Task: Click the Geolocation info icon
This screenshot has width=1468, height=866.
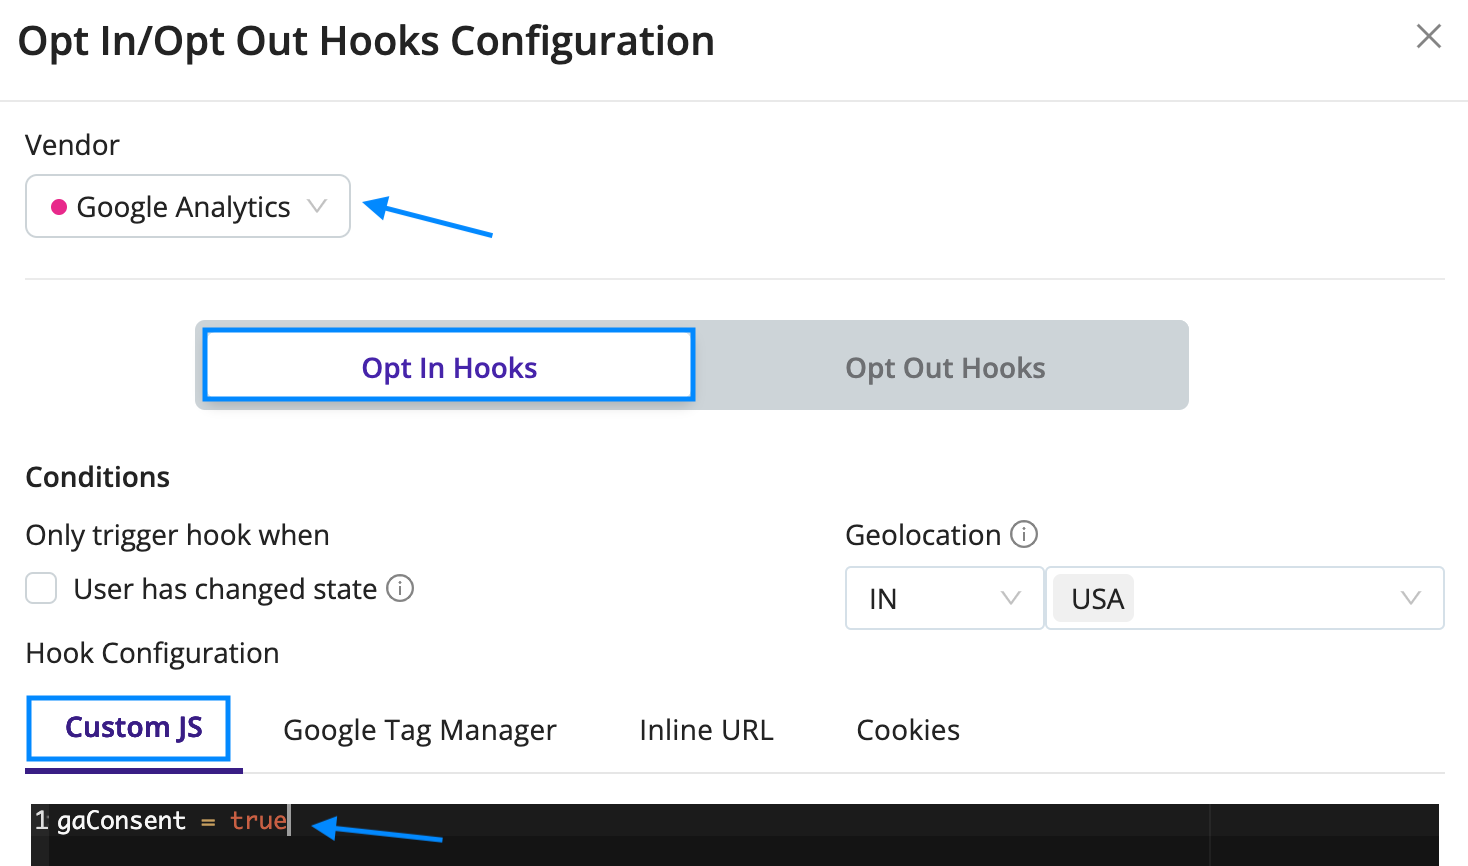Action: (1024, 534)
